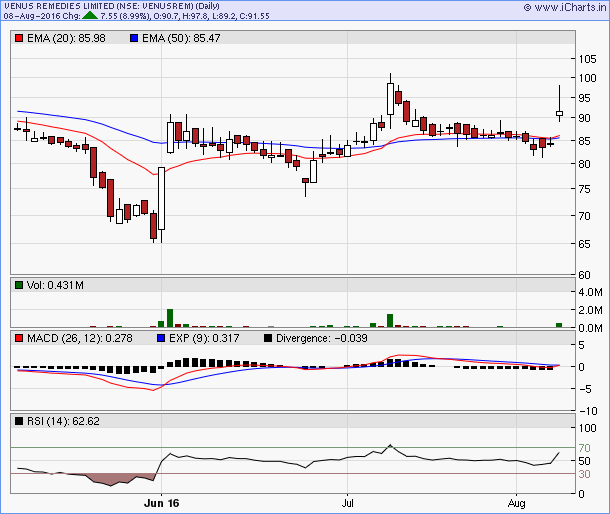The image size is (610, 514).
Task: Click the Jul date axis label
Action: pyautogui.click(x=347, y=503)
